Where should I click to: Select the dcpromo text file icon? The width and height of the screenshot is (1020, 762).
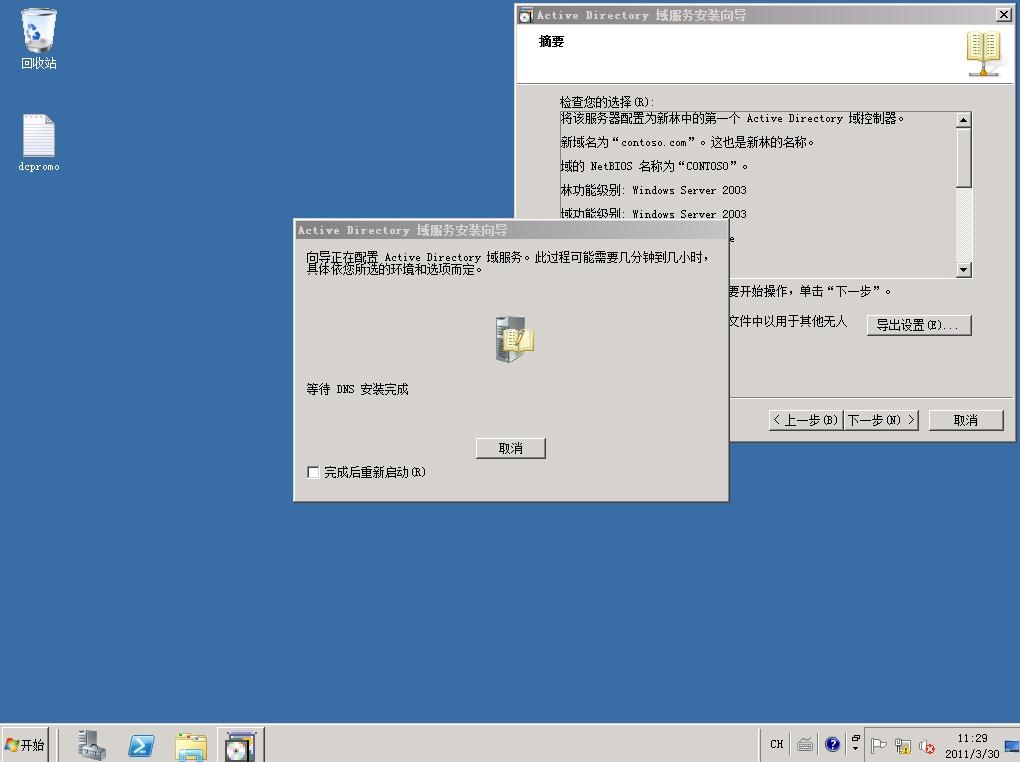coord(38,143)
